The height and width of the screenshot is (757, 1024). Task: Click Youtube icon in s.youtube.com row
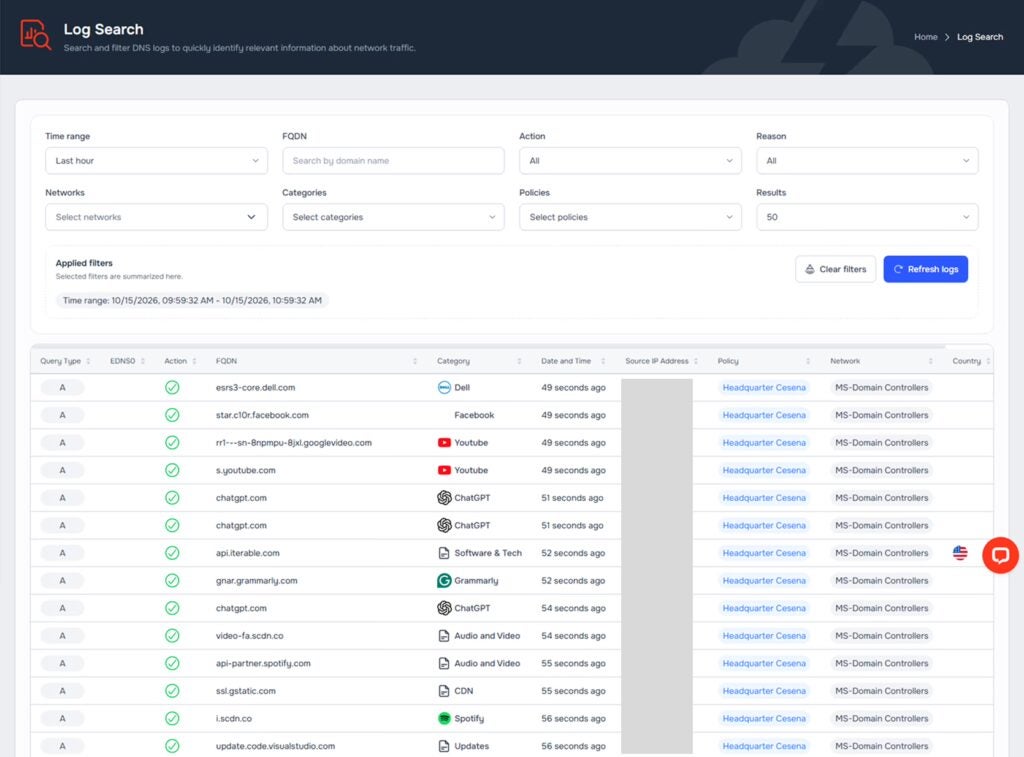444,470
